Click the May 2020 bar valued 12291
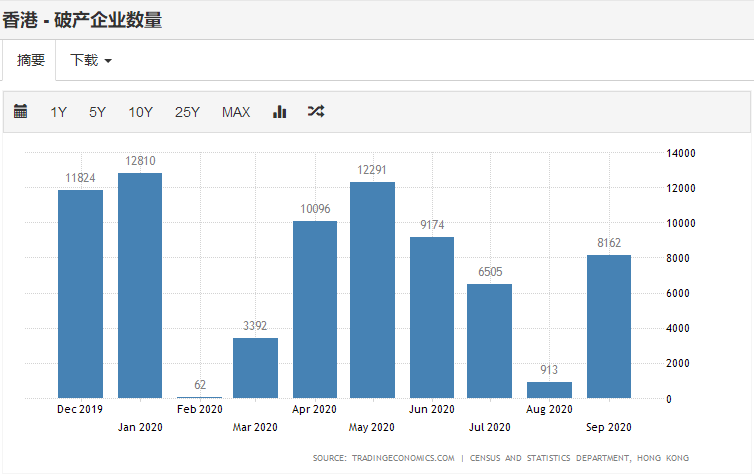 point(372,290)
